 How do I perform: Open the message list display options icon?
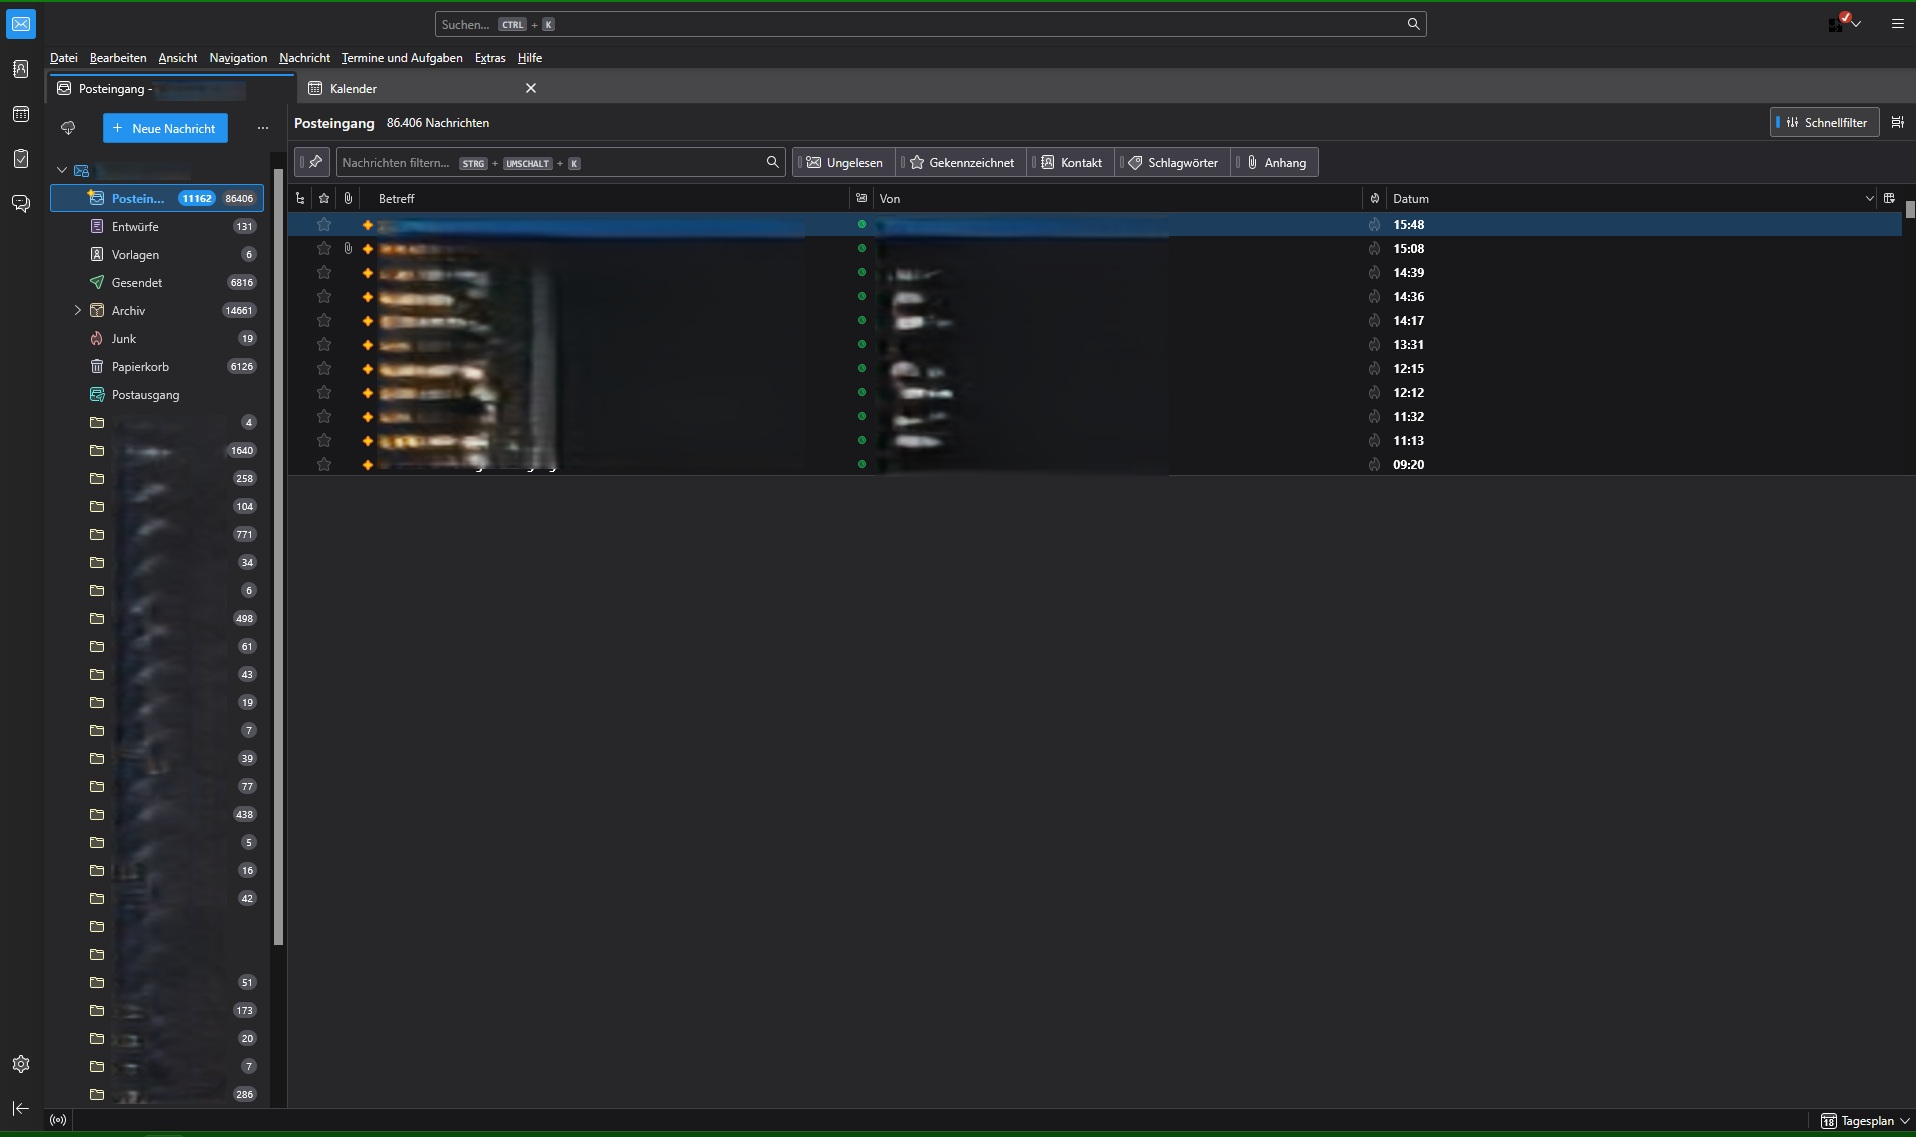click(x=1897, y=123)
